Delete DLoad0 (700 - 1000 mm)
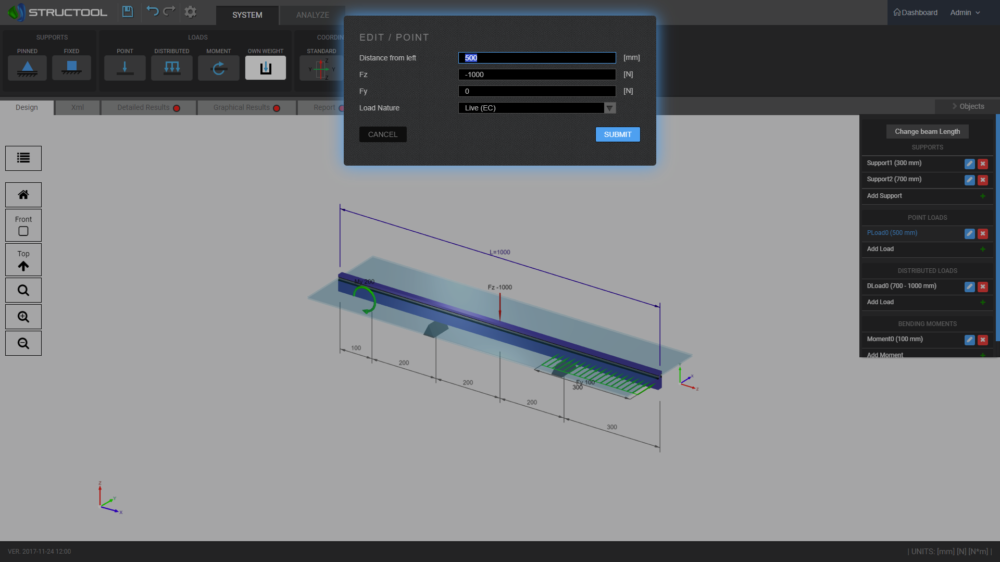 click(x=983, y=286)
